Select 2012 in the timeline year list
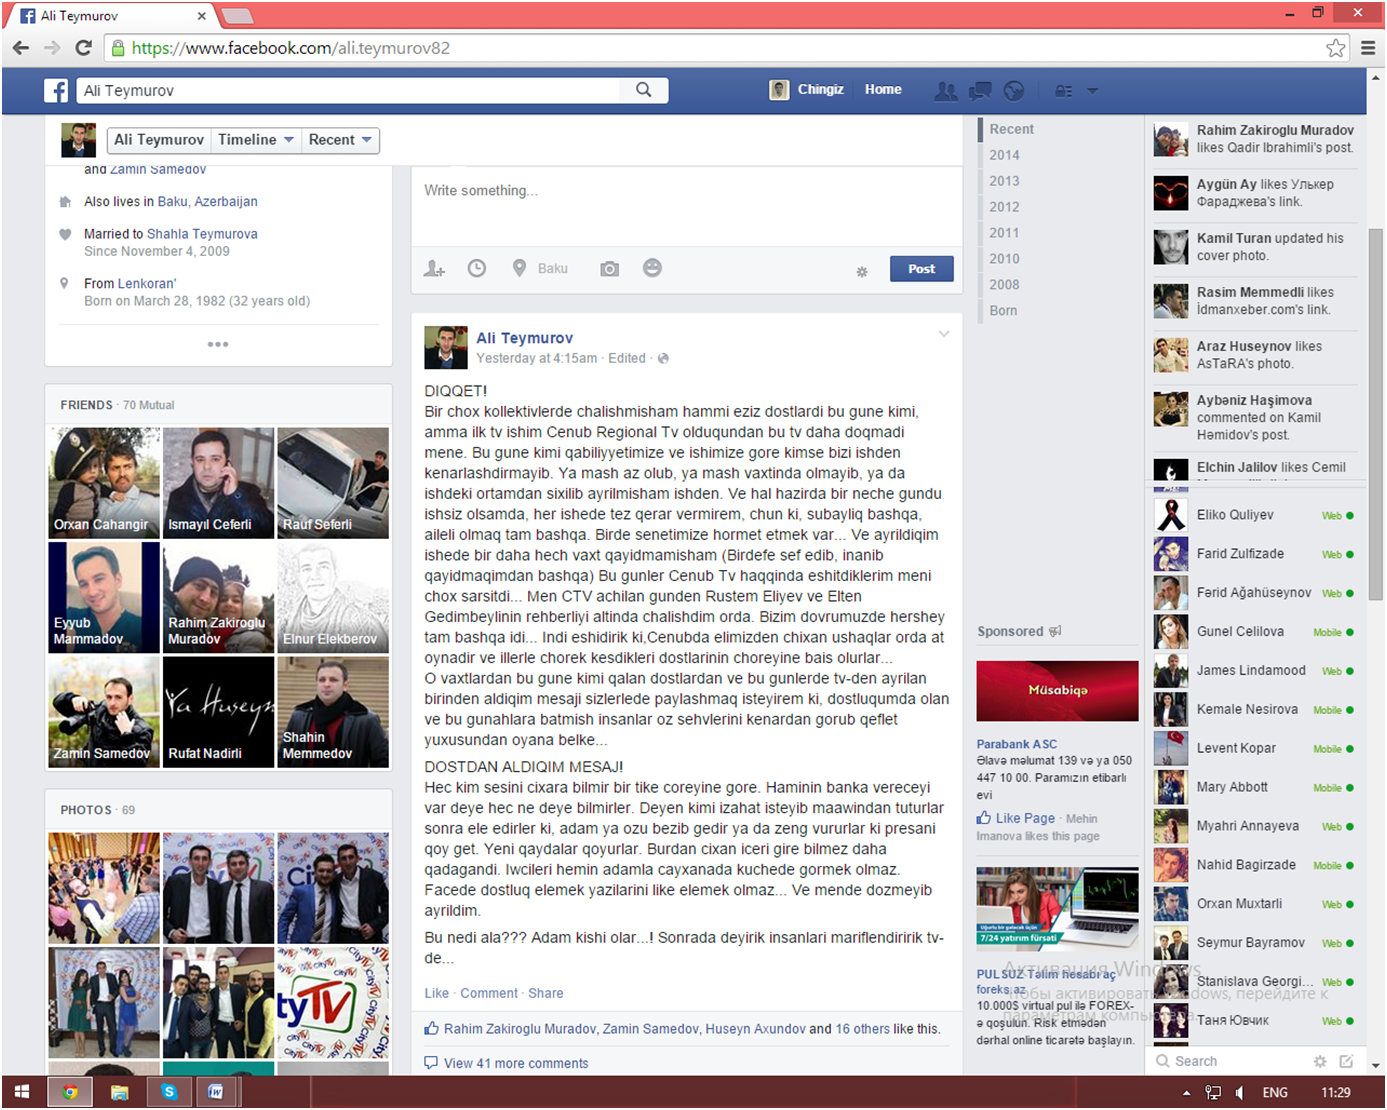The image size is (1387, 1110). (x=1004, y=207)
